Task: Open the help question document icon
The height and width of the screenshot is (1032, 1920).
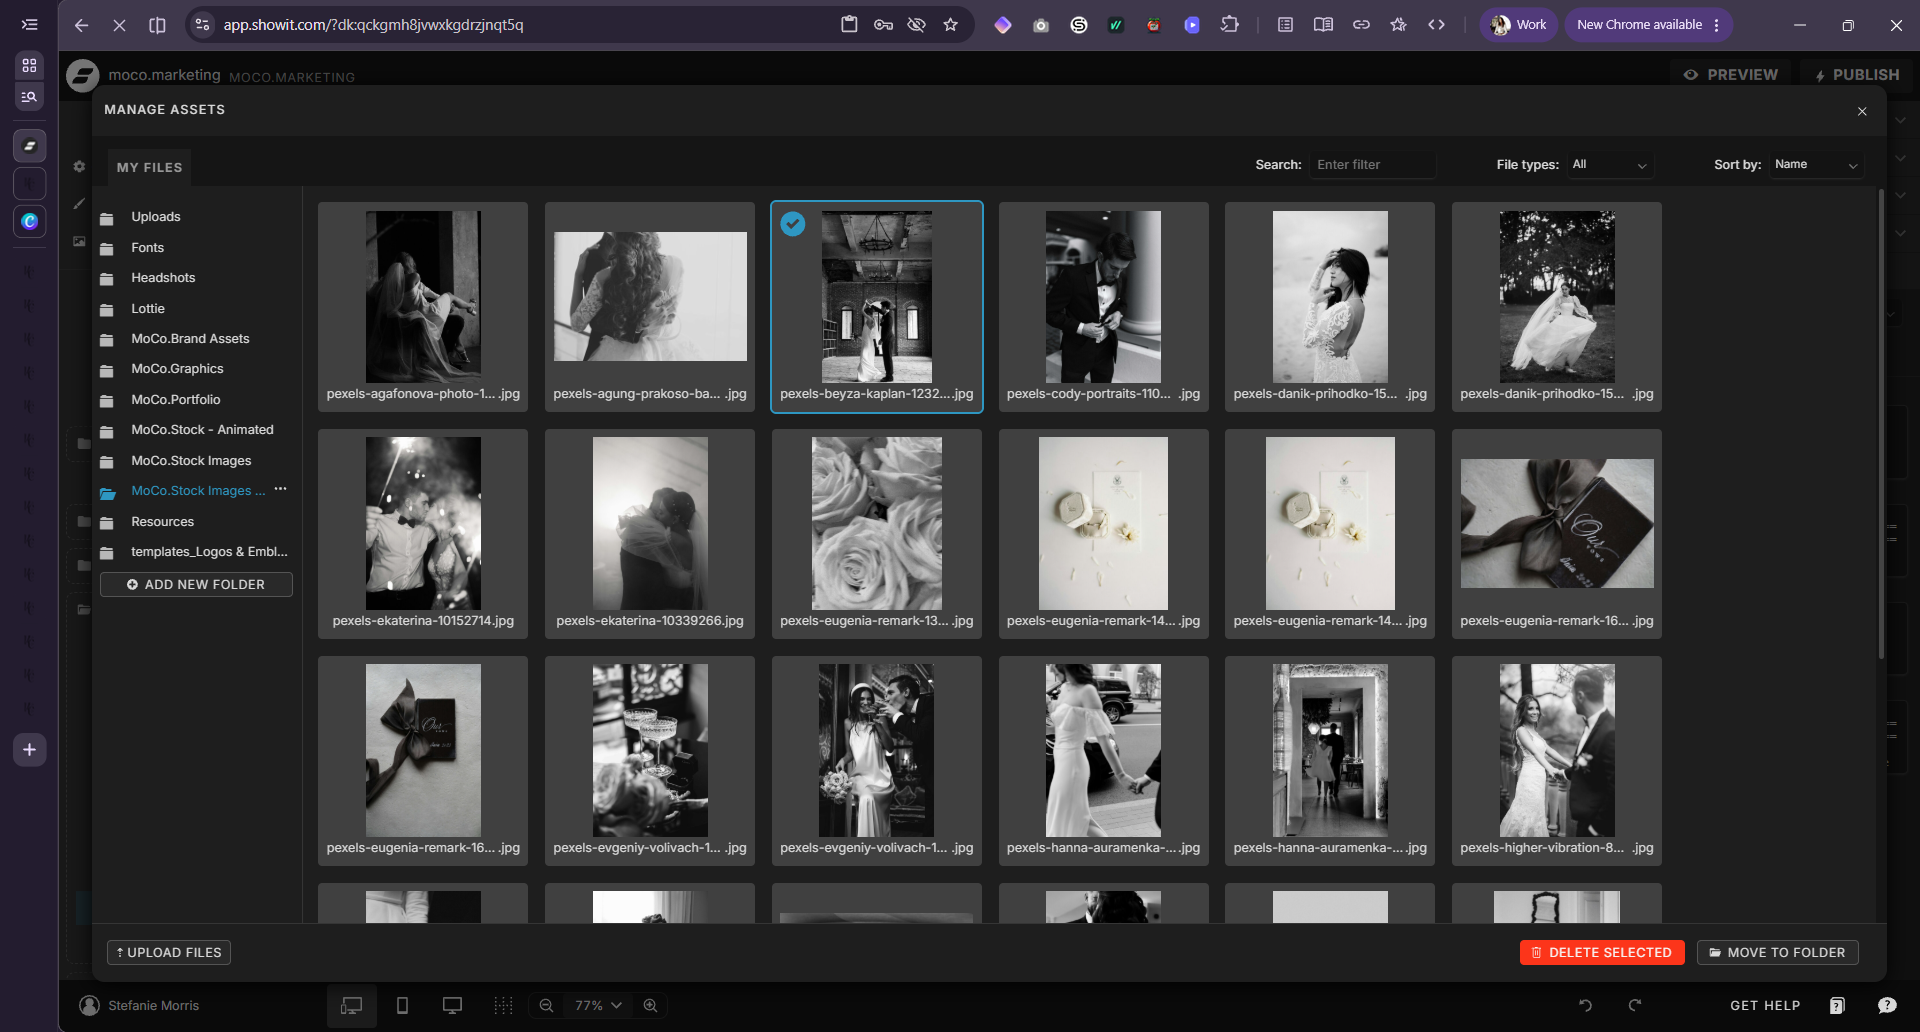Action: click(1837, 1006)
